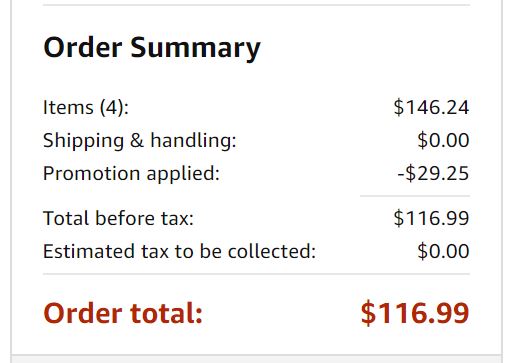Viewport: 508px width, 363px height.
Task: Select the Promotion applied label
Action: pyautogui.click(x=131, y=174)
